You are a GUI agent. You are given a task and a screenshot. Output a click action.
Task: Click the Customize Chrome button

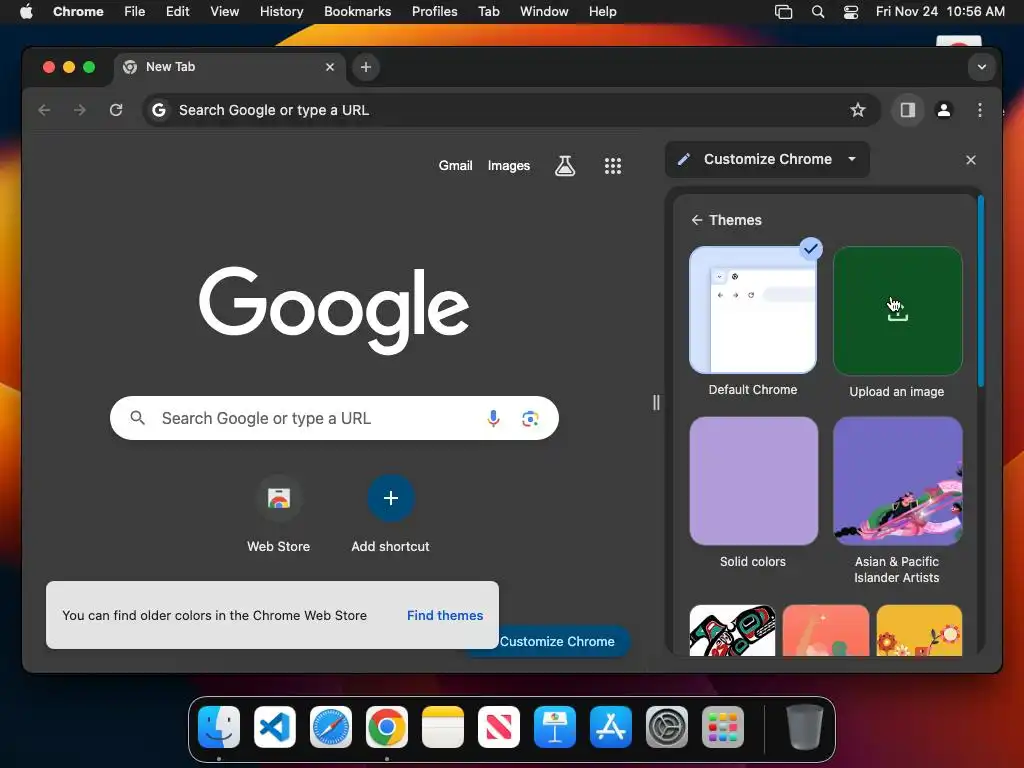point(556,641)
